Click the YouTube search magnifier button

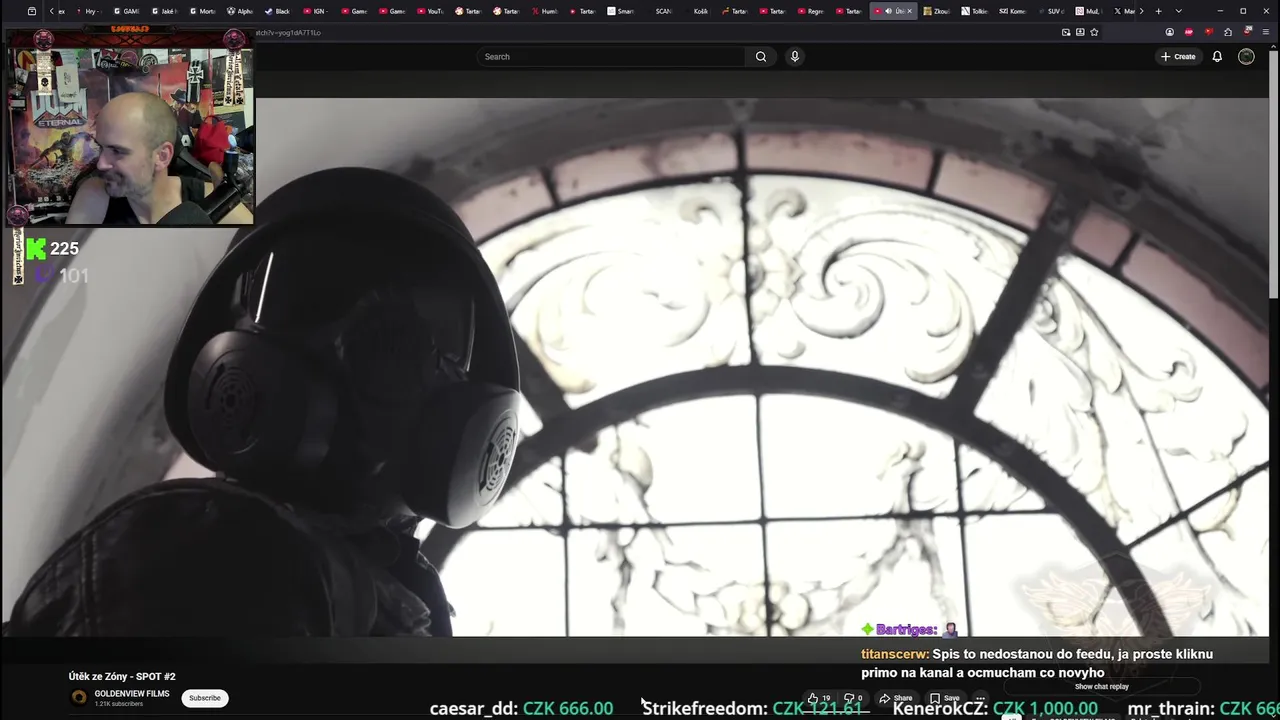(x=761, y=57)
